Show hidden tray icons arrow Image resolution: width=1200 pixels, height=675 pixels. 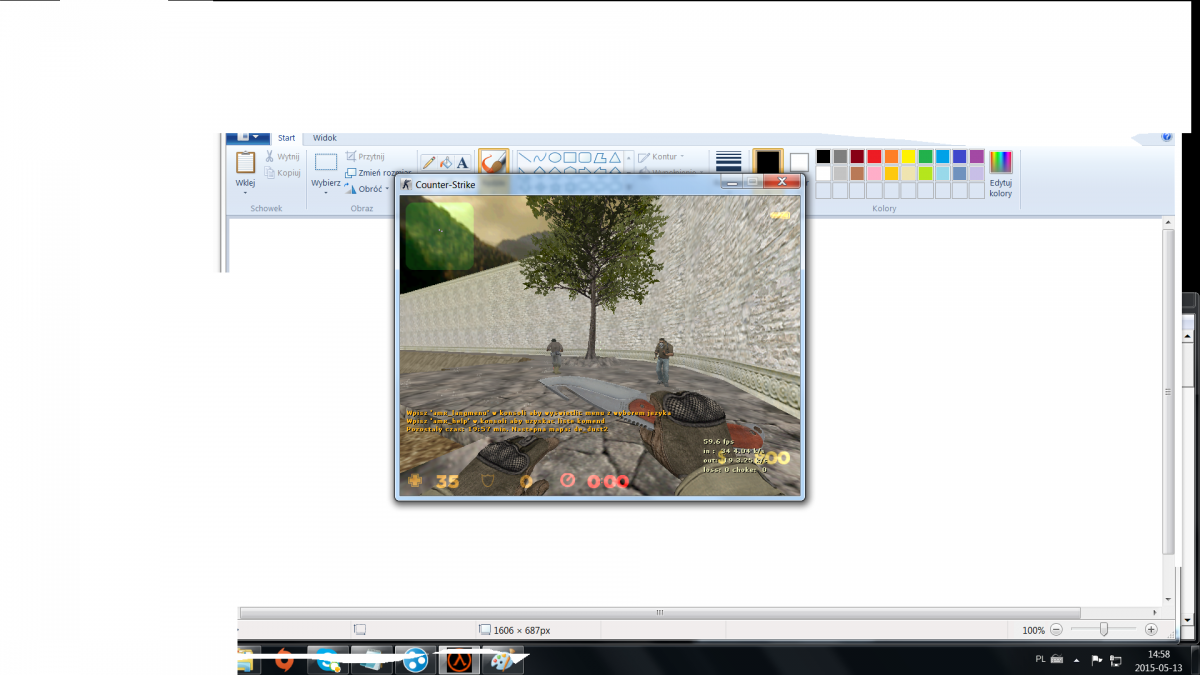click(1076, 660)
